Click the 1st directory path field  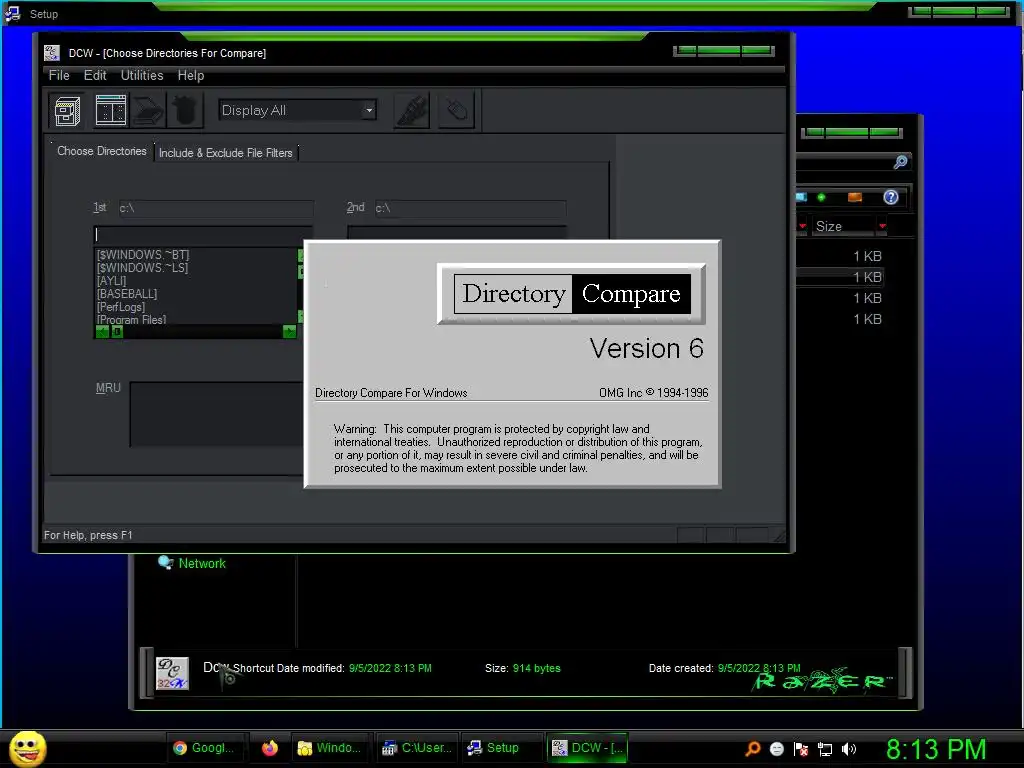pos(215,208)
